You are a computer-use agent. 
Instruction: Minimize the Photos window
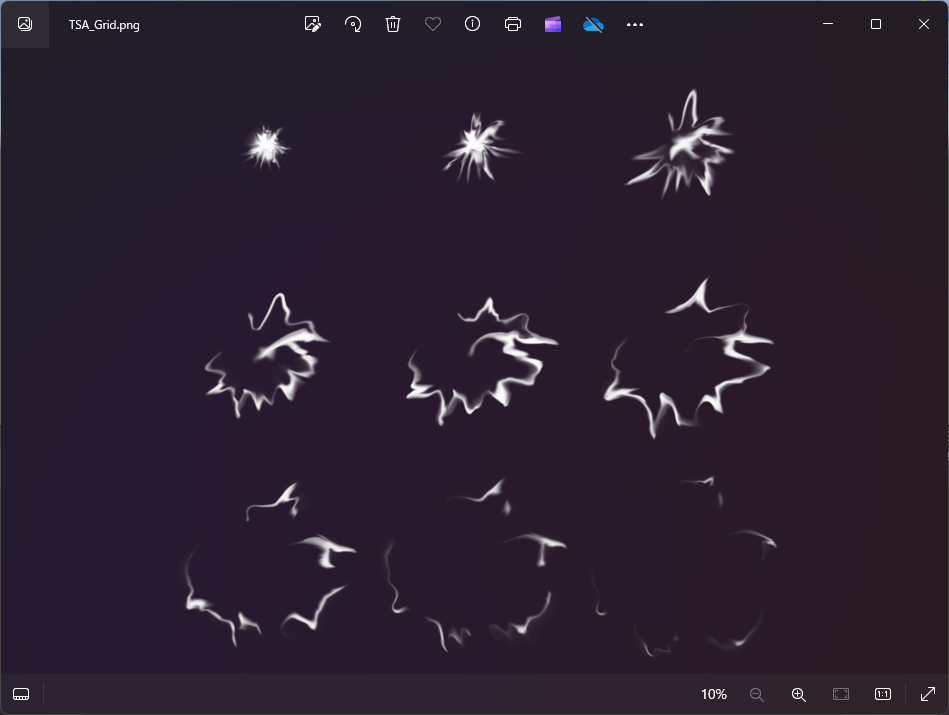click(x=828, y=24)
